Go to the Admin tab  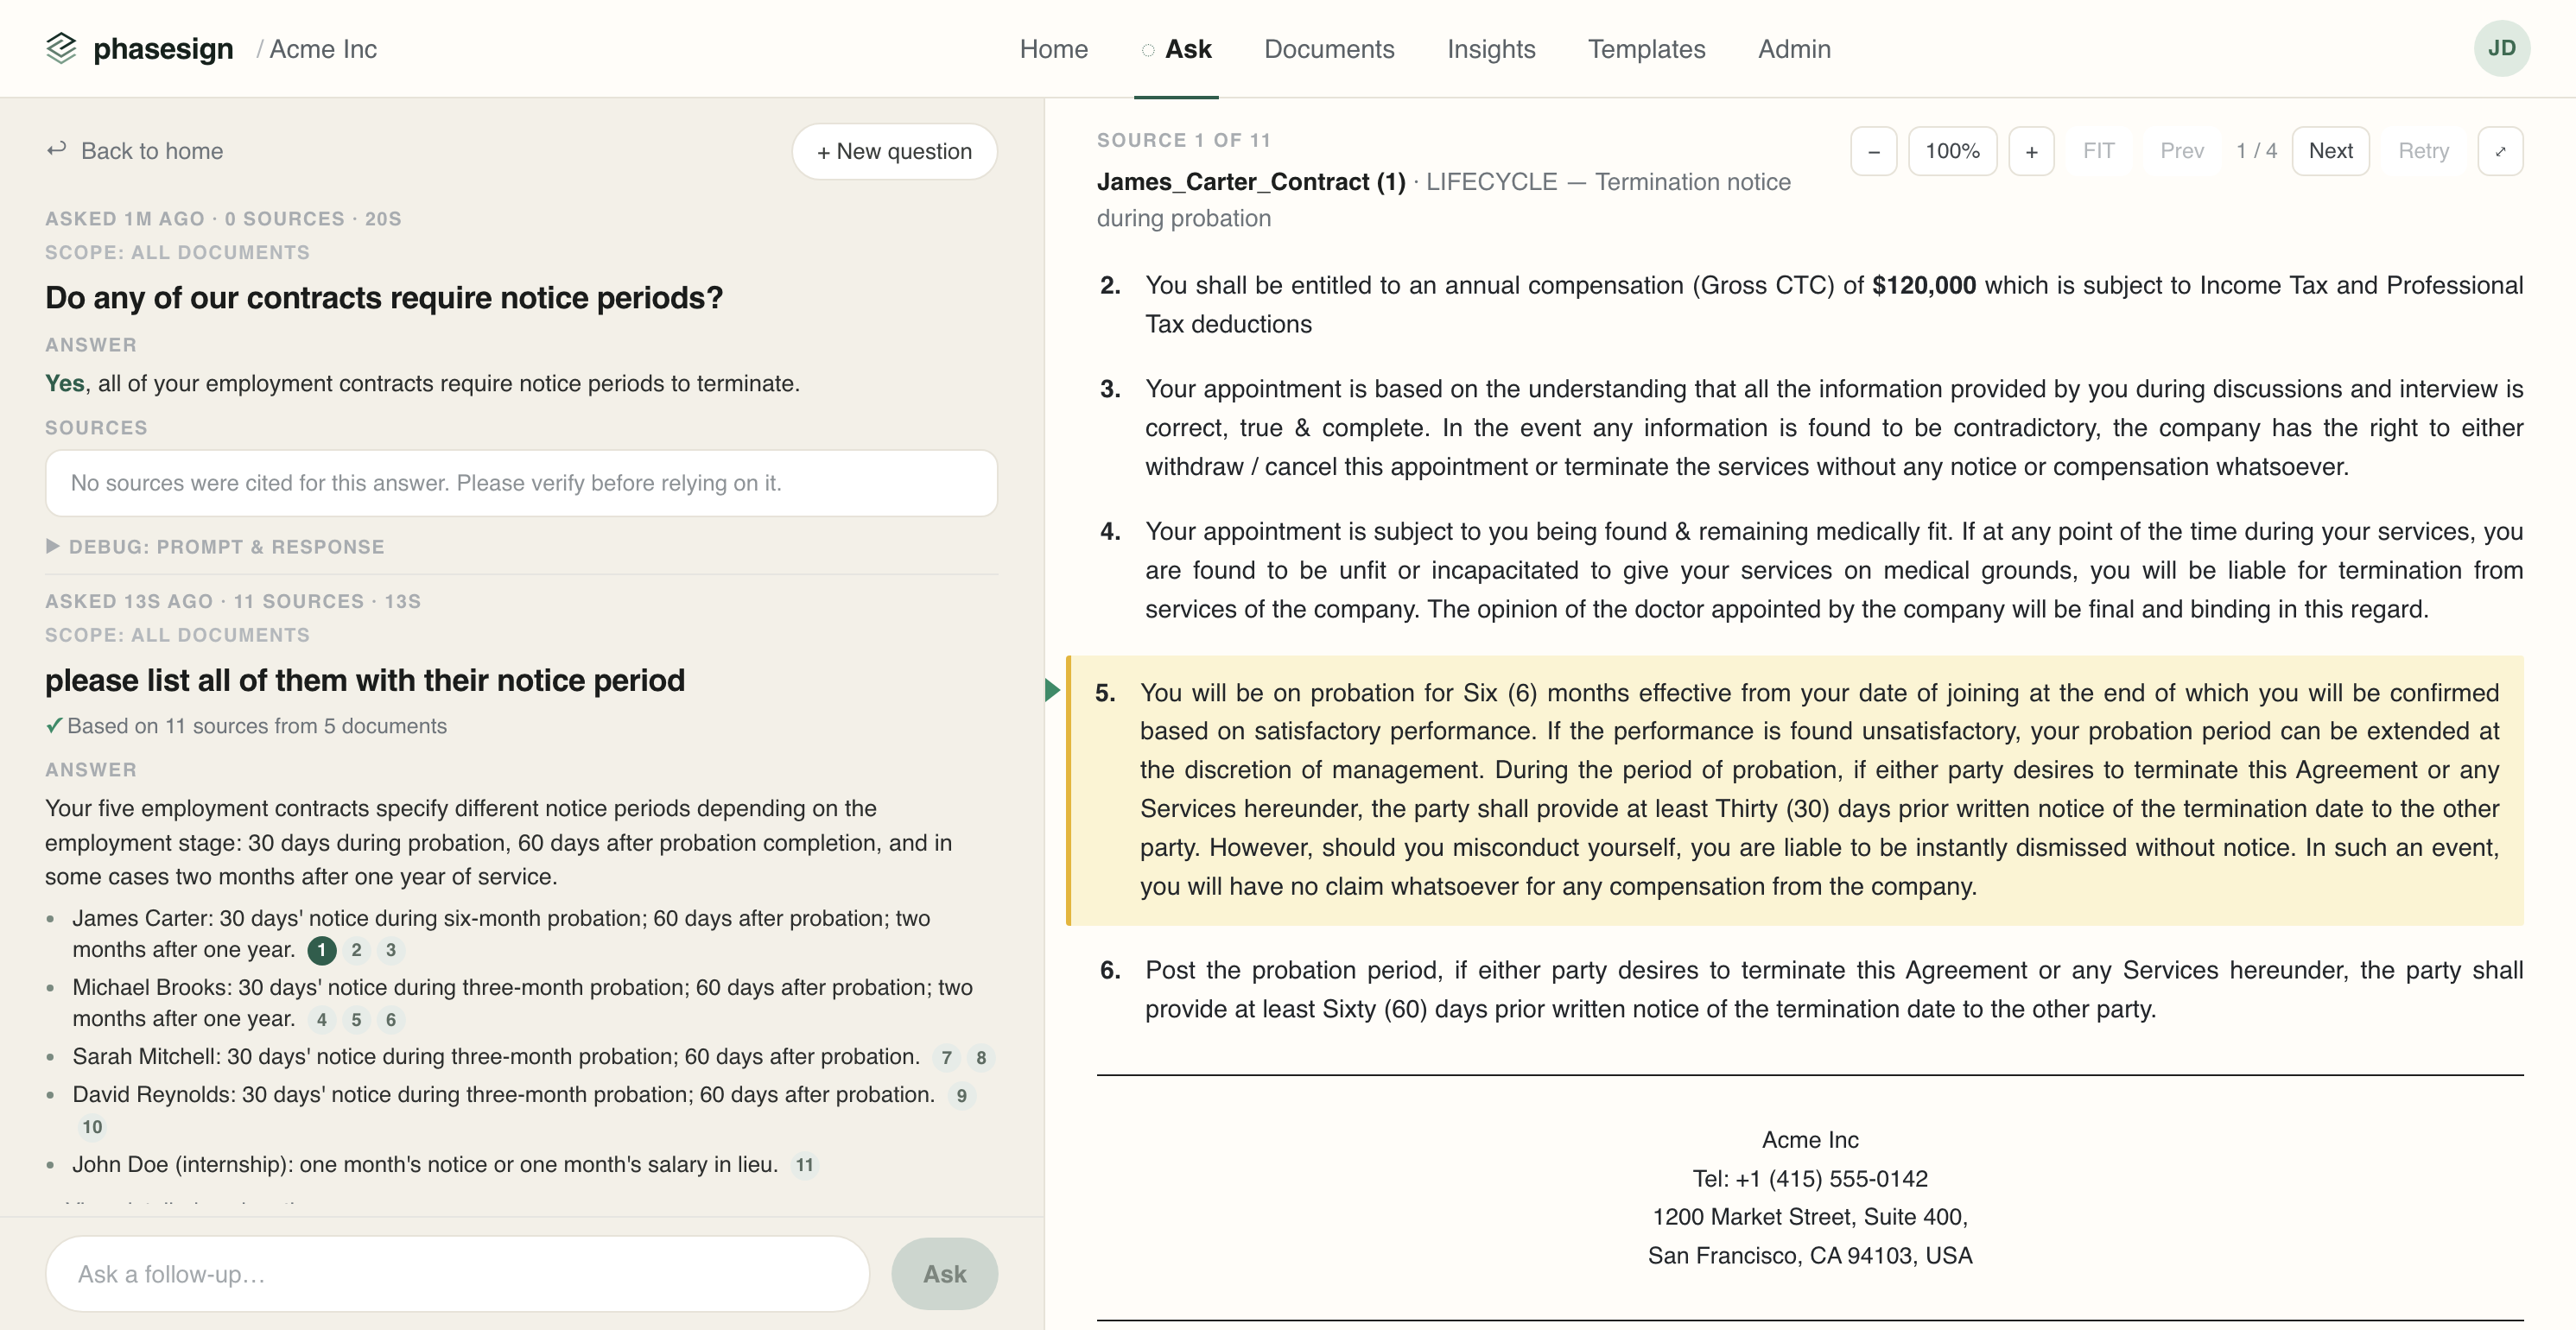(x=1794, y=49)
